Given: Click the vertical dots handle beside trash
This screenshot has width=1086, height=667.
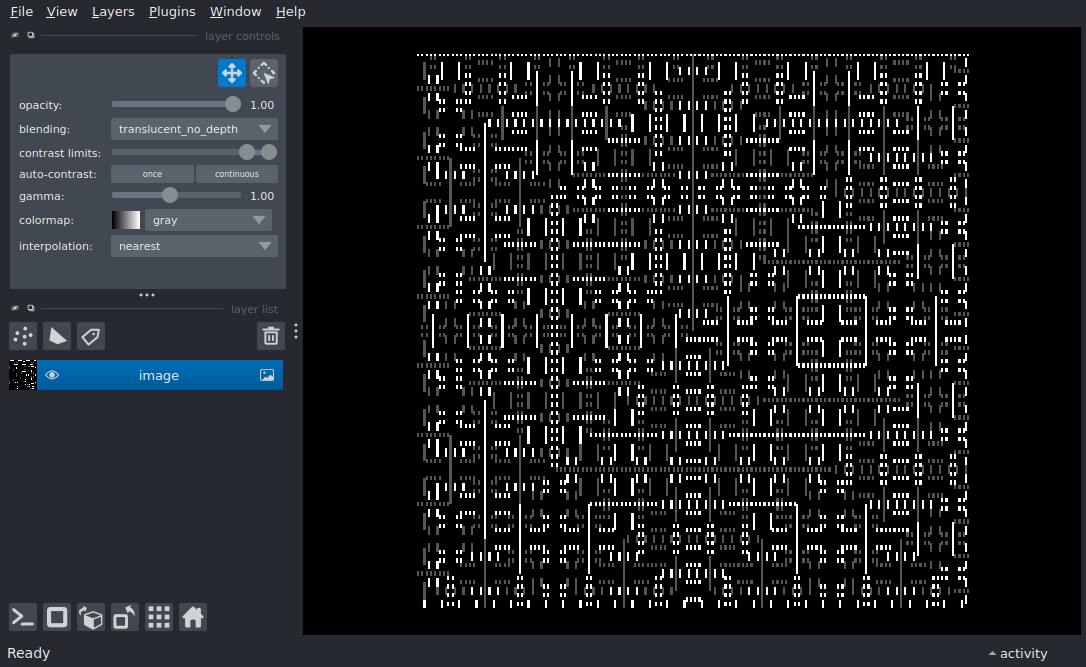Looking at the screenshot, I should coord(296,331).
